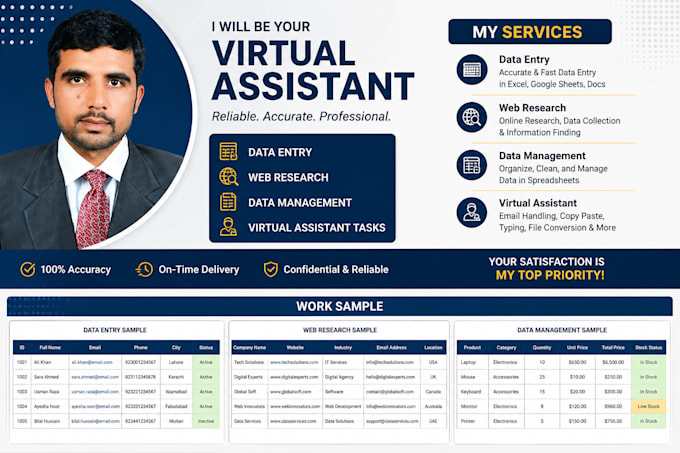Click the 'Low Stock' status cell for Monitor
This screenshot has width=680, height=453.
point(648,407)
